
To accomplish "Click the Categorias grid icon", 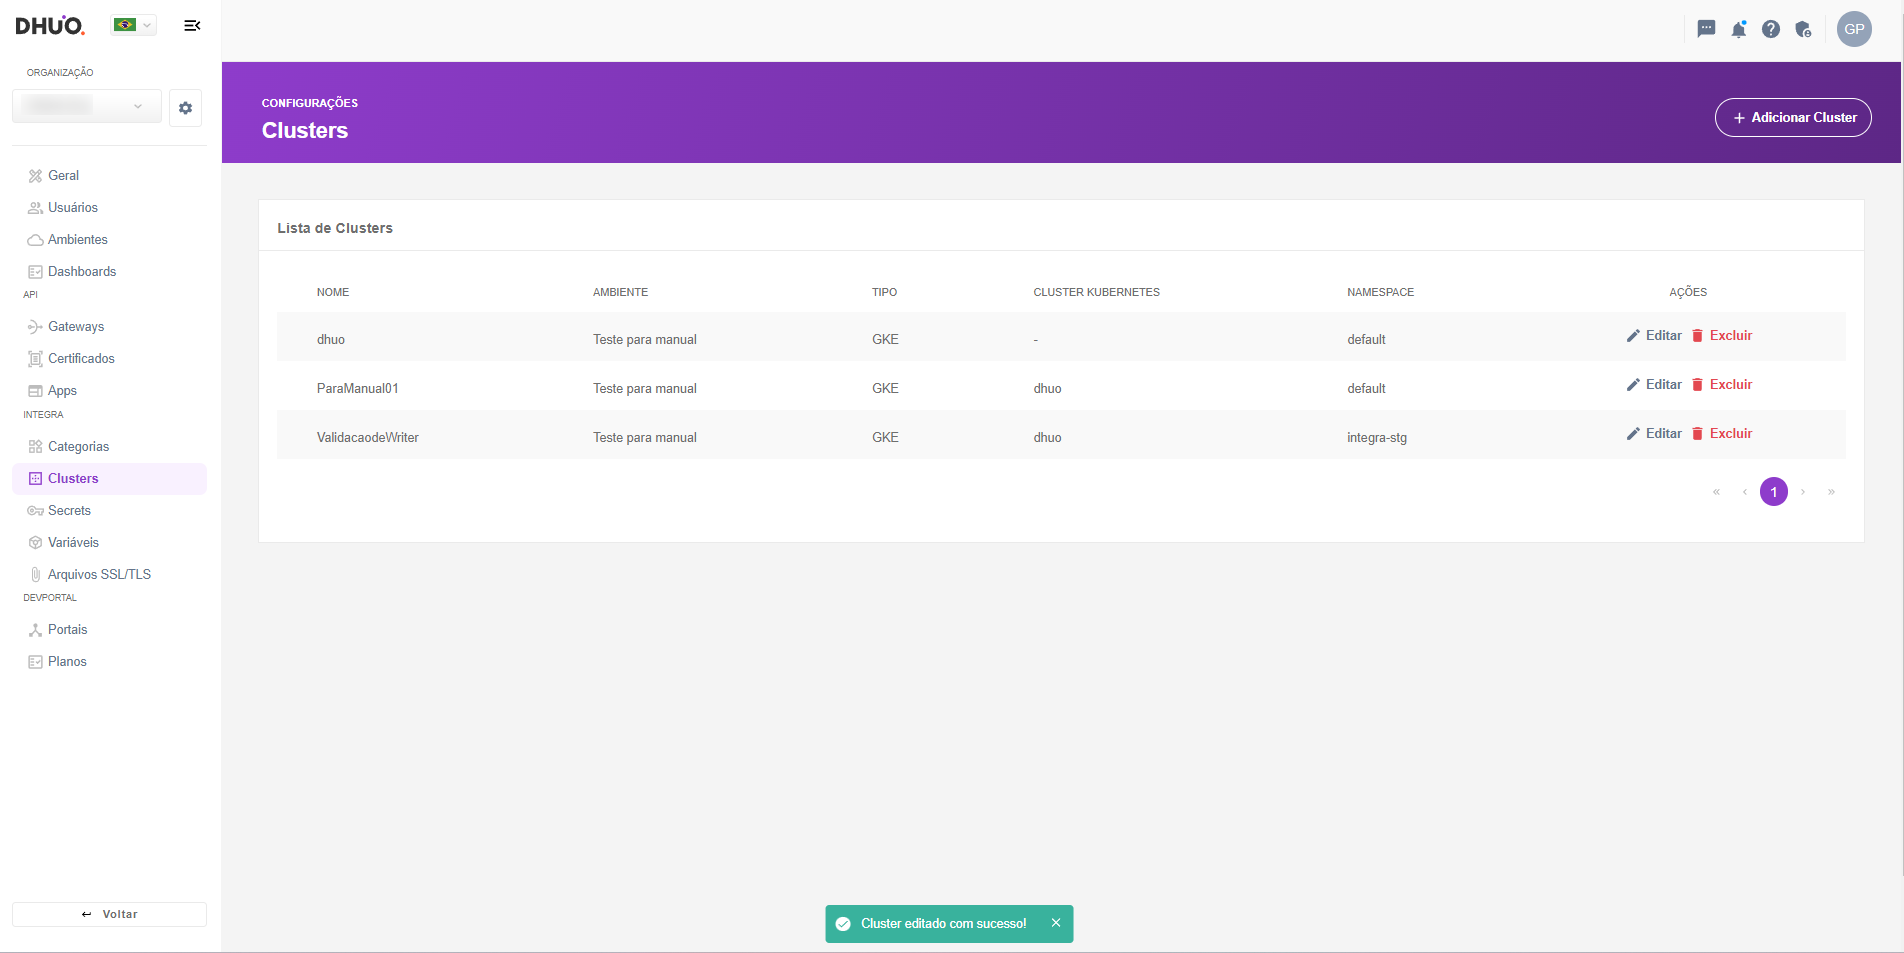I will (x=36, y=447).
